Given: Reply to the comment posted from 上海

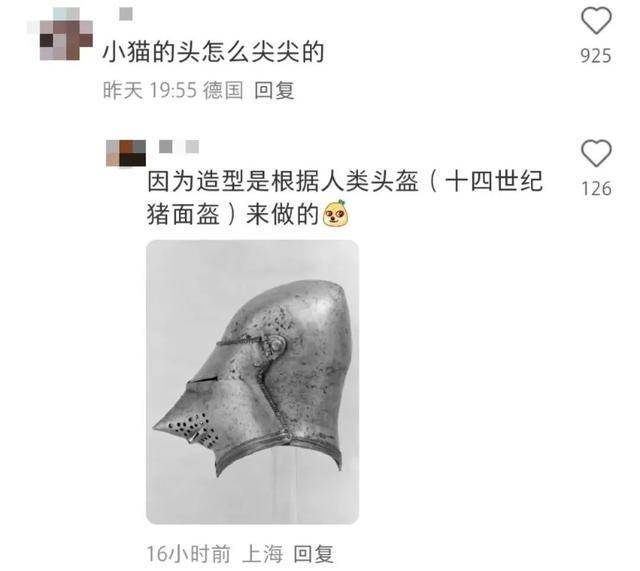Looking at the screenshot, I should pyautogui.click(x=313, y=554).
